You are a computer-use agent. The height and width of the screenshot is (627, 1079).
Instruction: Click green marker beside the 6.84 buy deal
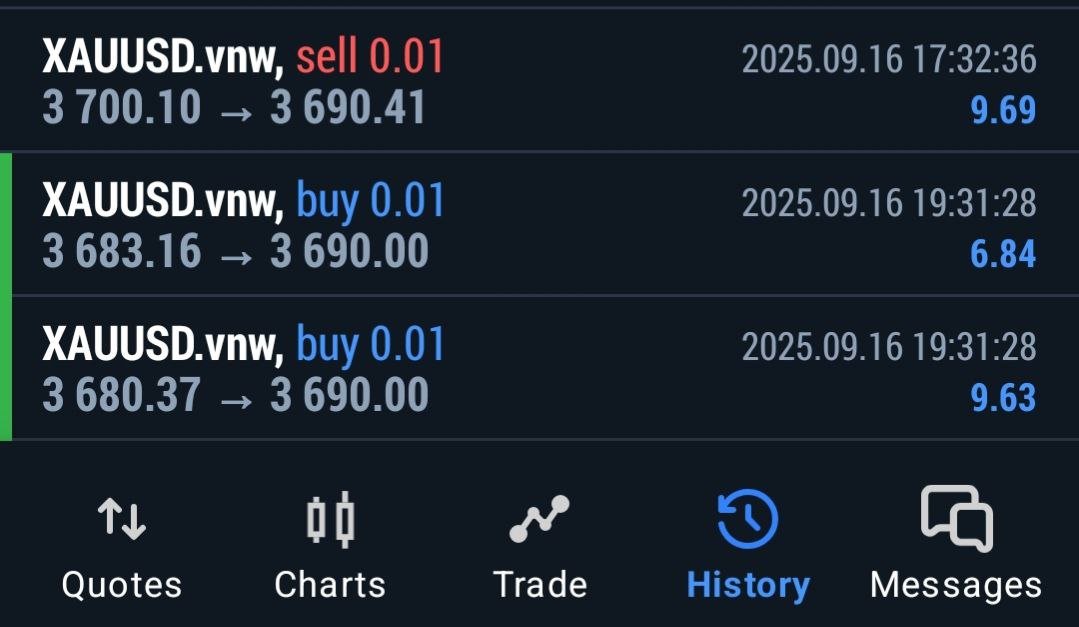click(x=6, y=224)
